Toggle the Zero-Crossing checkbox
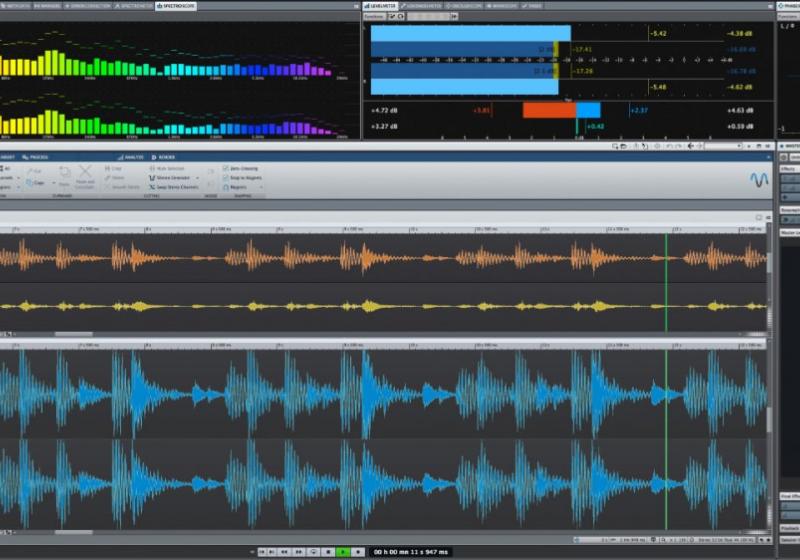The height and width of the screenshot is (560, 800). tap(226, 169)
